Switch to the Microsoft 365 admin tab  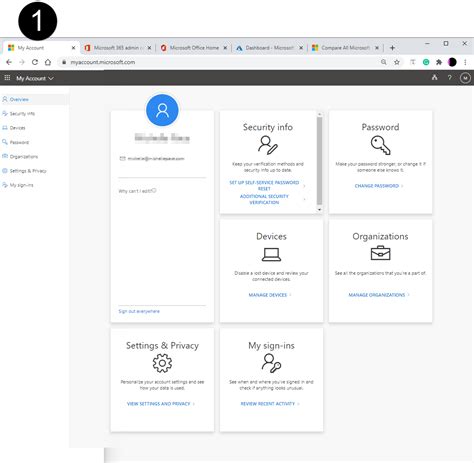118,48
